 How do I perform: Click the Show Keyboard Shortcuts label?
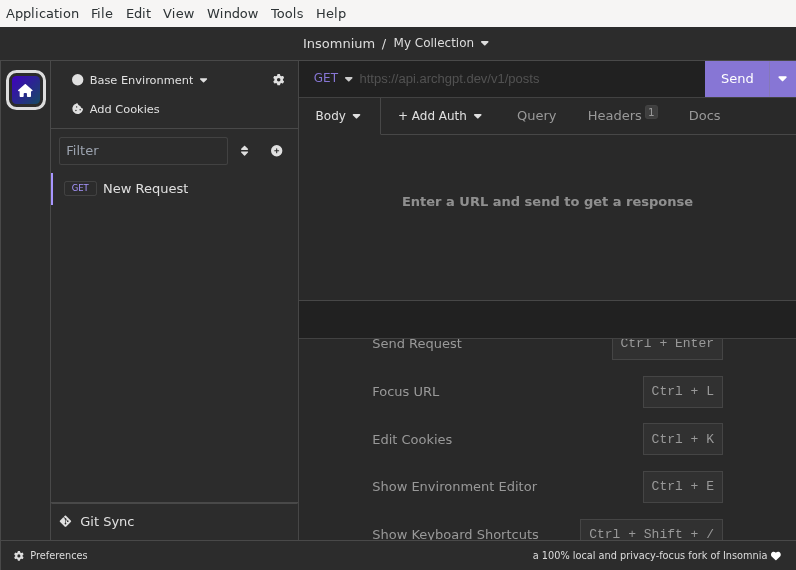coord(455,534)
